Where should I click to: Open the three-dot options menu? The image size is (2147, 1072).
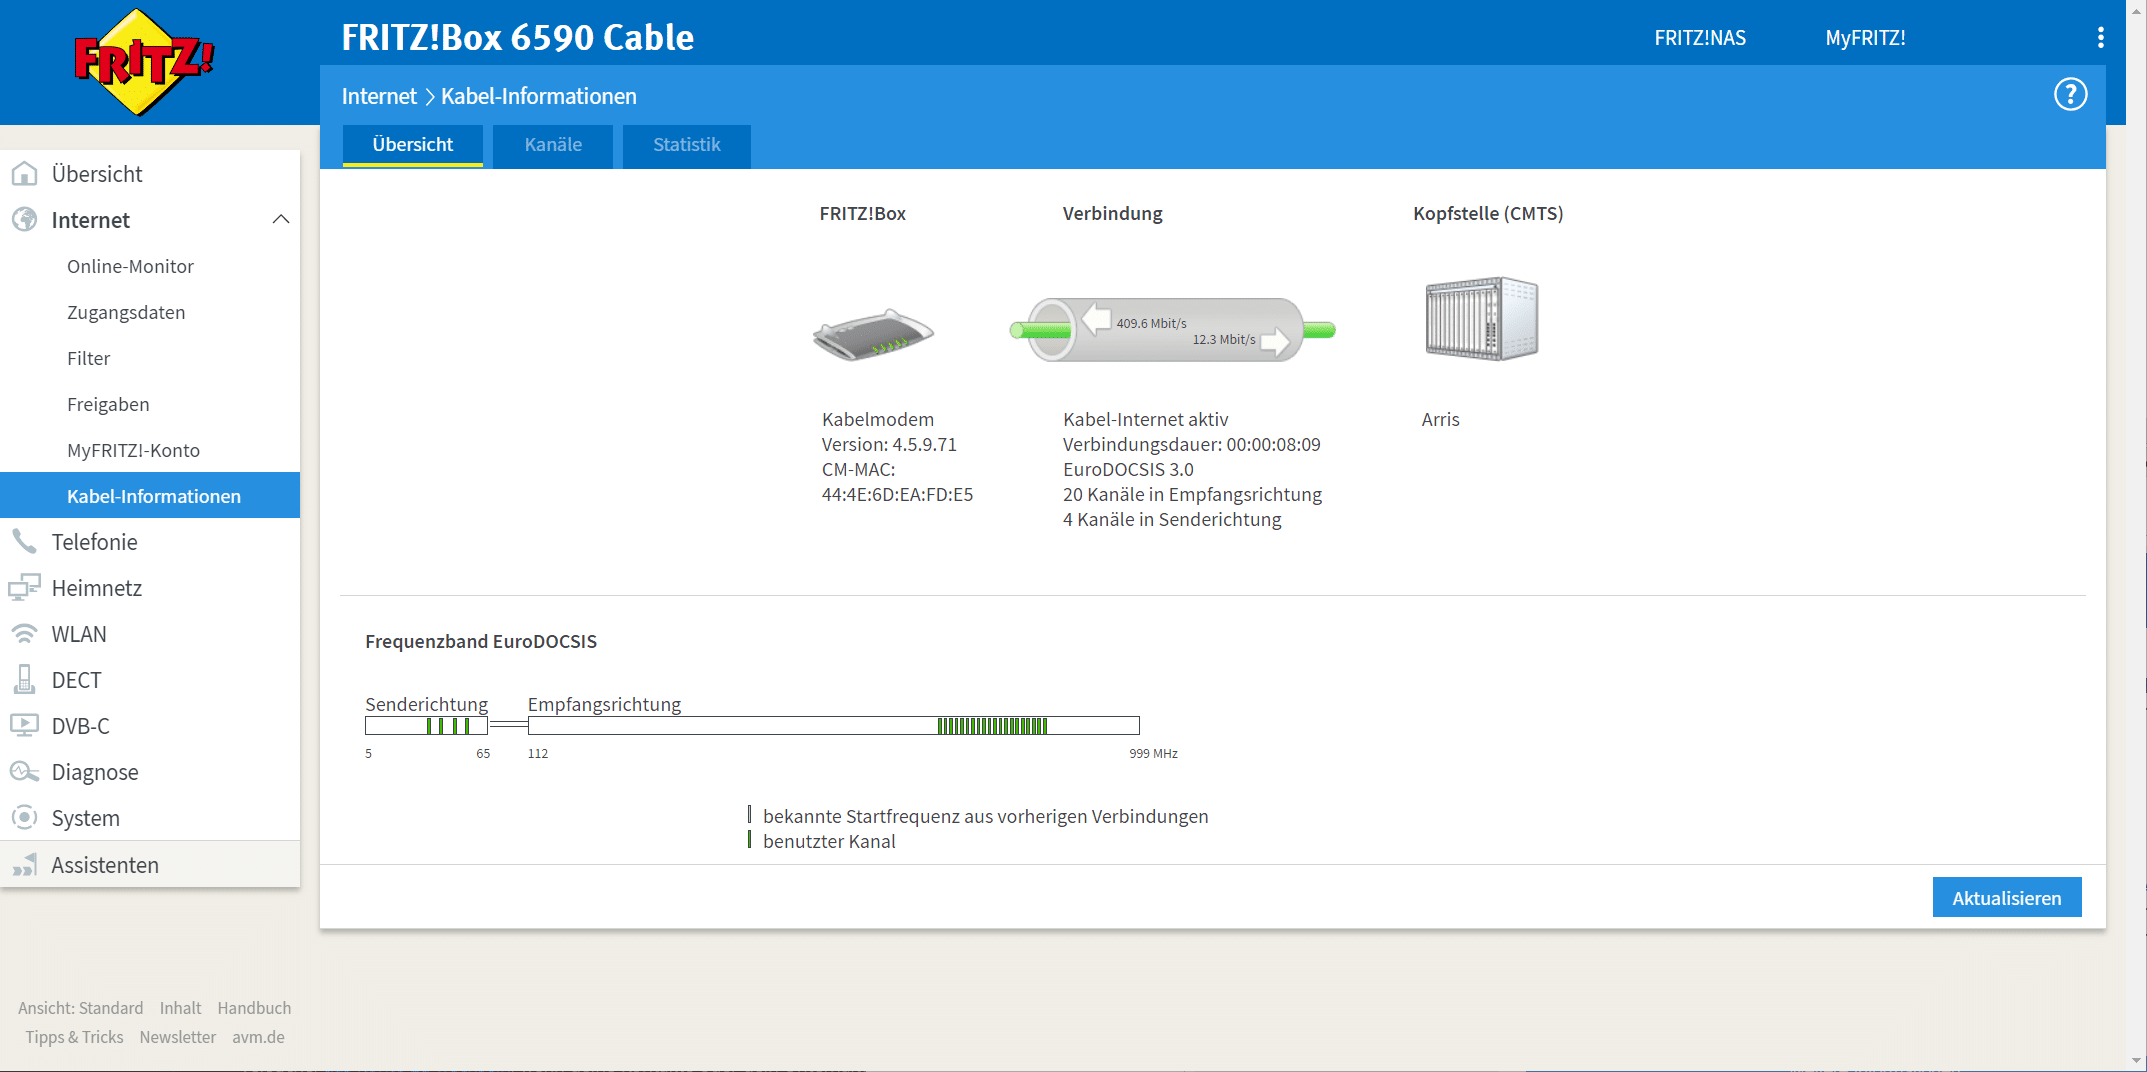click(x=2100, y=38)
